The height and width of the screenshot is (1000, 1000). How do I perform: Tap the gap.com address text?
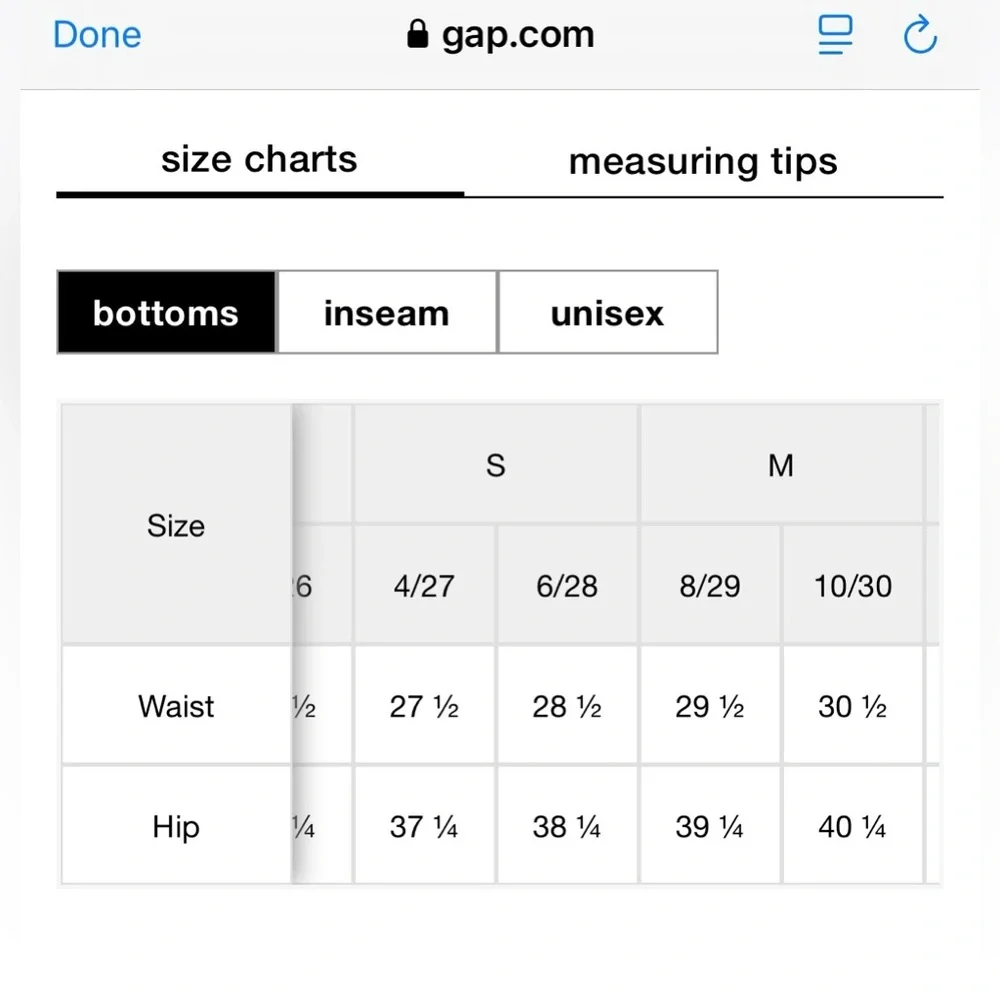click(x=517, y=36)
